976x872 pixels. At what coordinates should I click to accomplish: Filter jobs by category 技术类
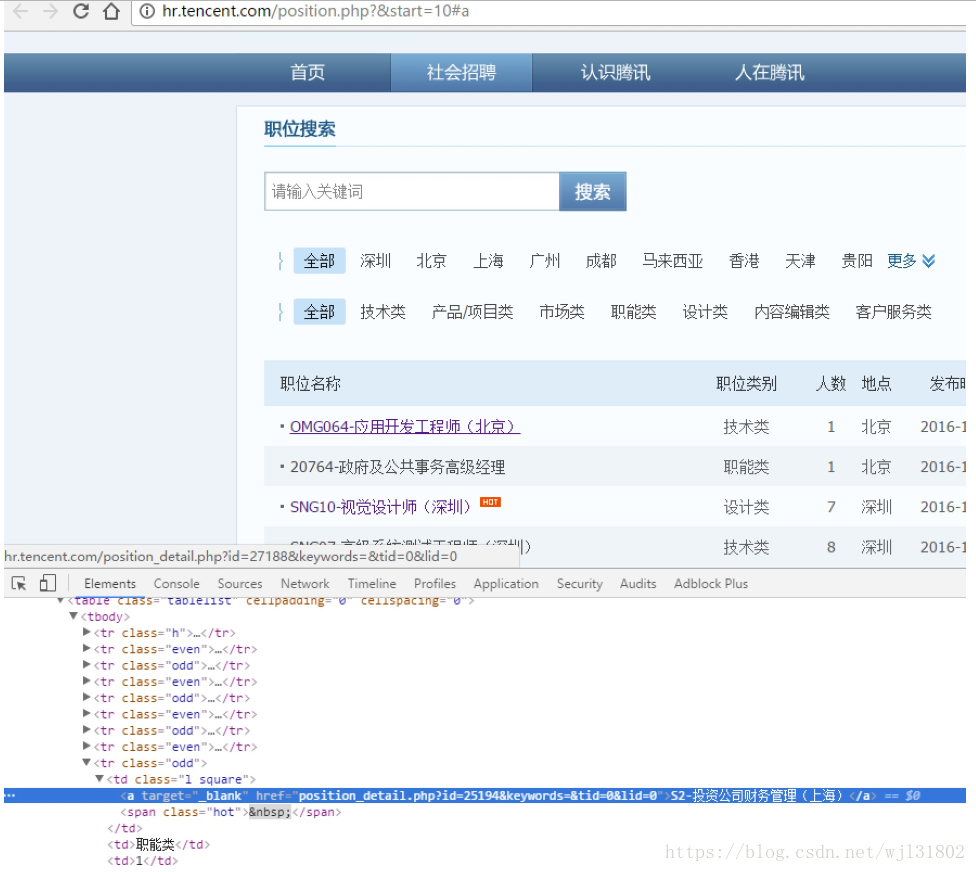tap(383, 312)
